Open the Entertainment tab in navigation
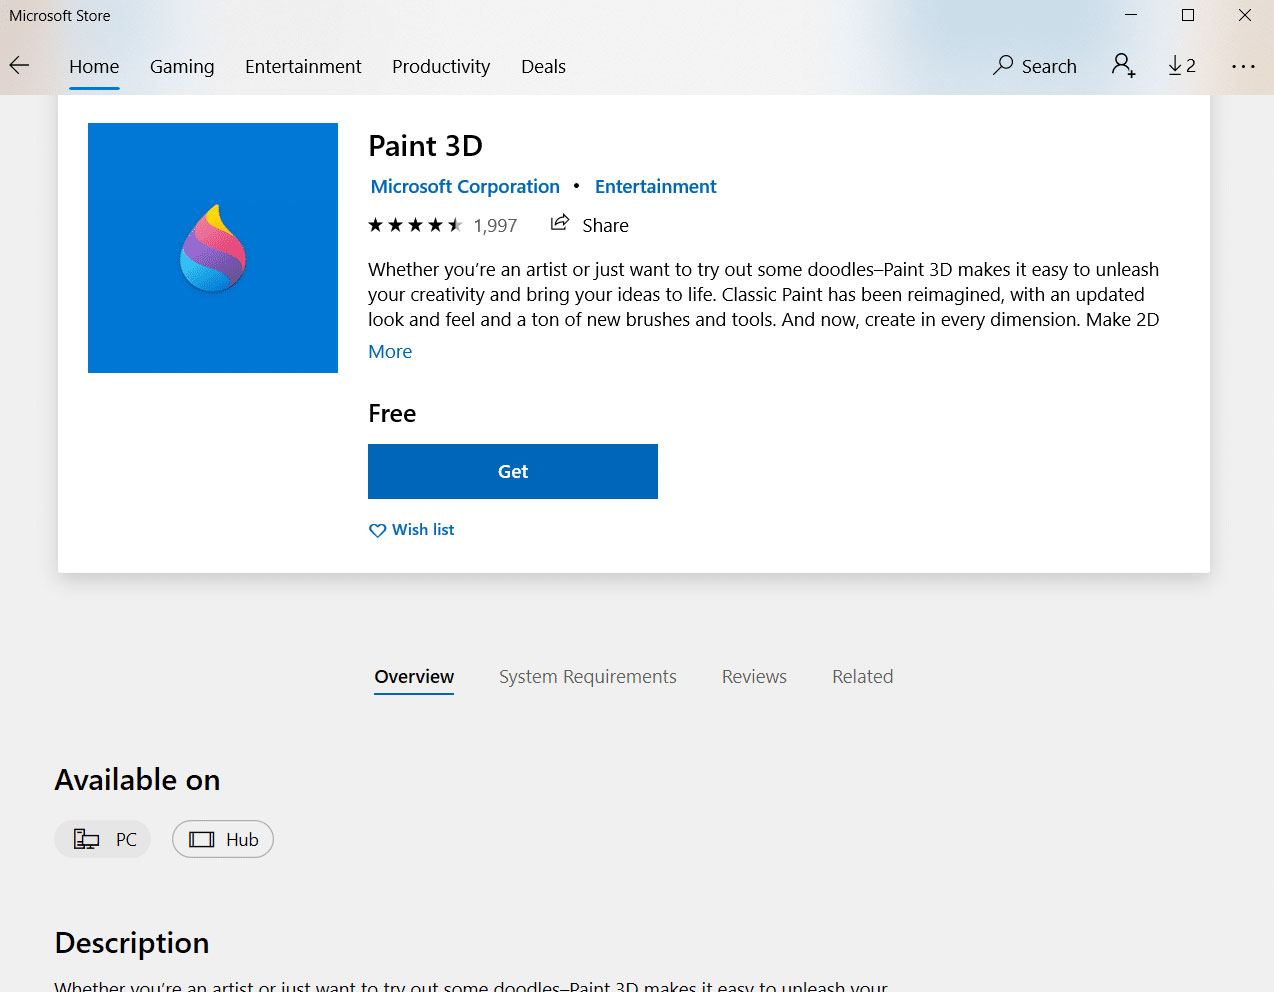1274x992 pixels. (x=303, y=67)
